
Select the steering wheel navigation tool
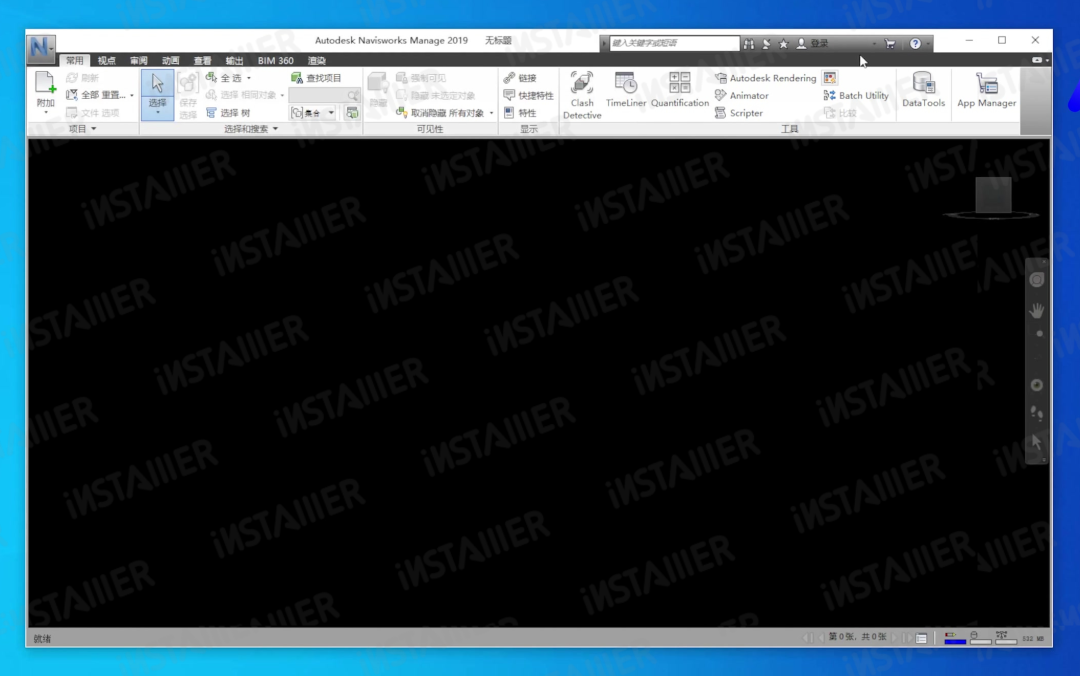(1037, 279)
